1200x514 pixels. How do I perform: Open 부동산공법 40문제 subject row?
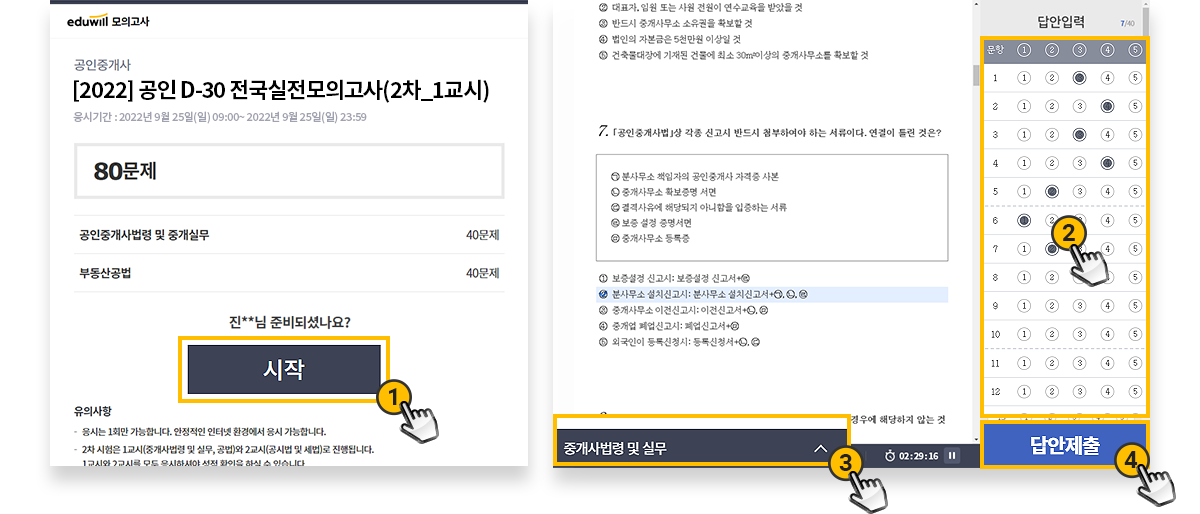[288, 273]
